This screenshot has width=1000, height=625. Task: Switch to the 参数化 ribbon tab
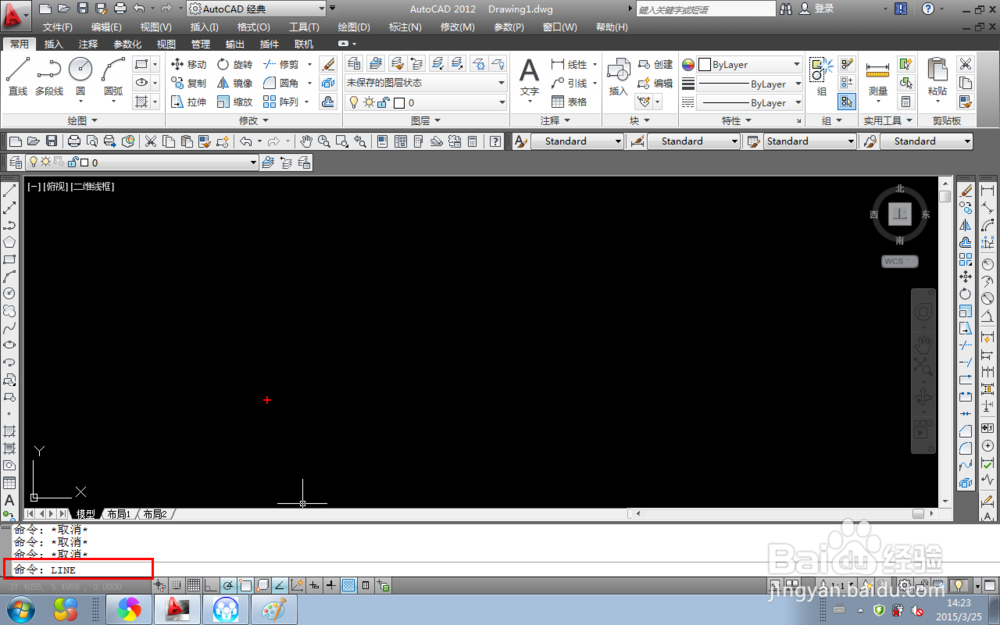(127, 44)
